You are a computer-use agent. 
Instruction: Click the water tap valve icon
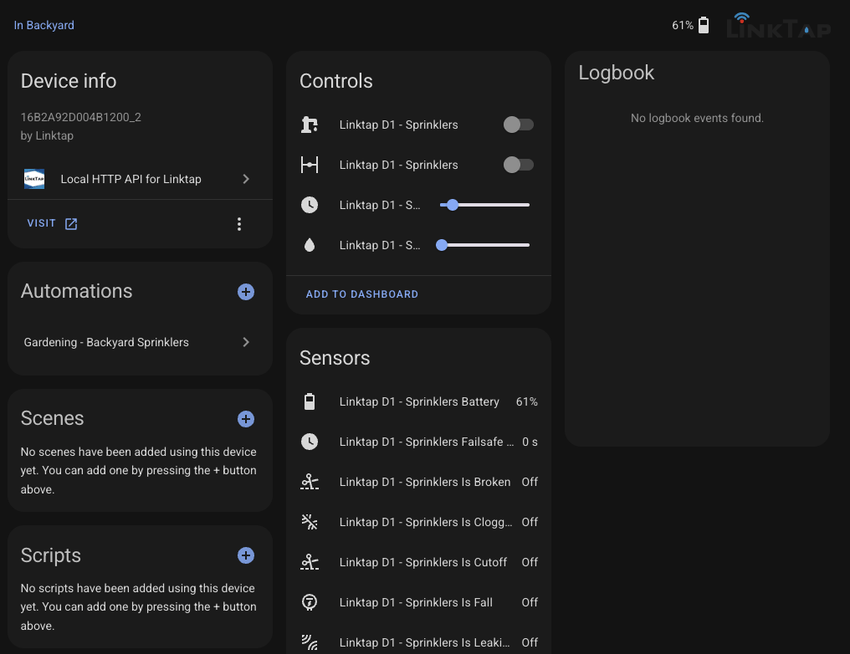coord(310,125)
